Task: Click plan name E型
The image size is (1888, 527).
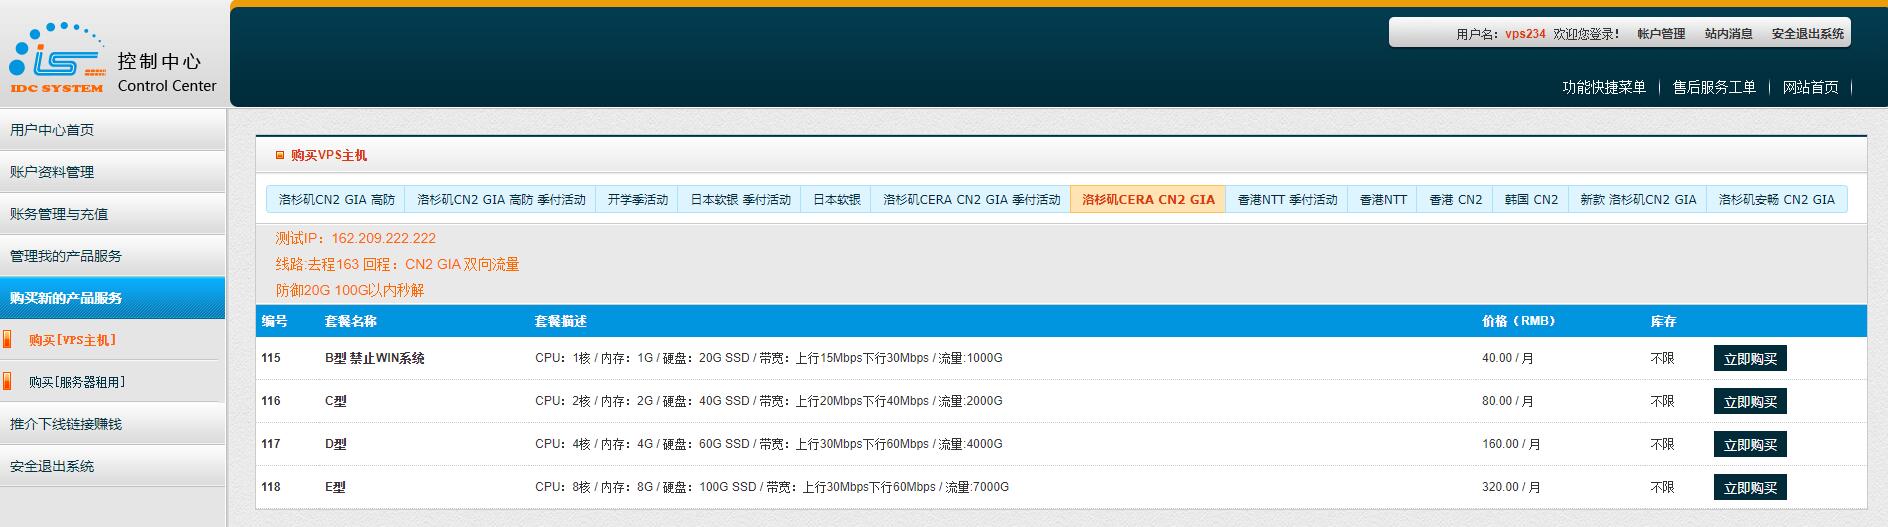Action: point(335,487)
